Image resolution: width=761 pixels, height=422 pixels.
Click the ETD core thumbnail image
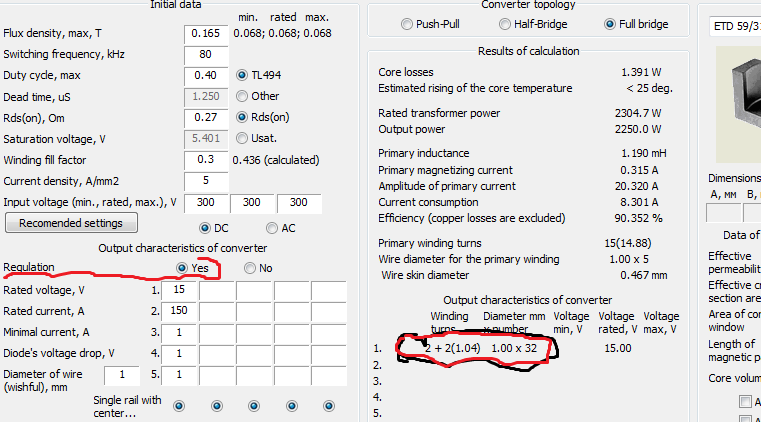pos(739,104)
